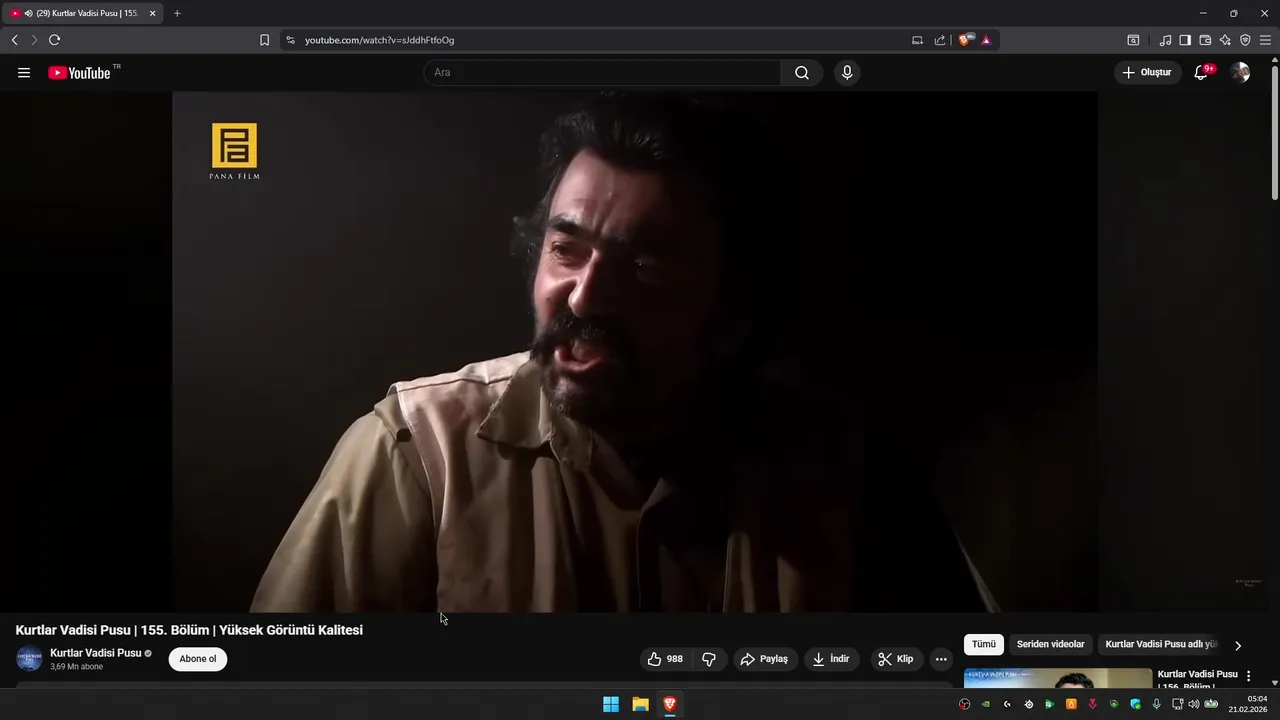Go back with browser back arrow
The image size is (1280, 720).
point(14,40)
